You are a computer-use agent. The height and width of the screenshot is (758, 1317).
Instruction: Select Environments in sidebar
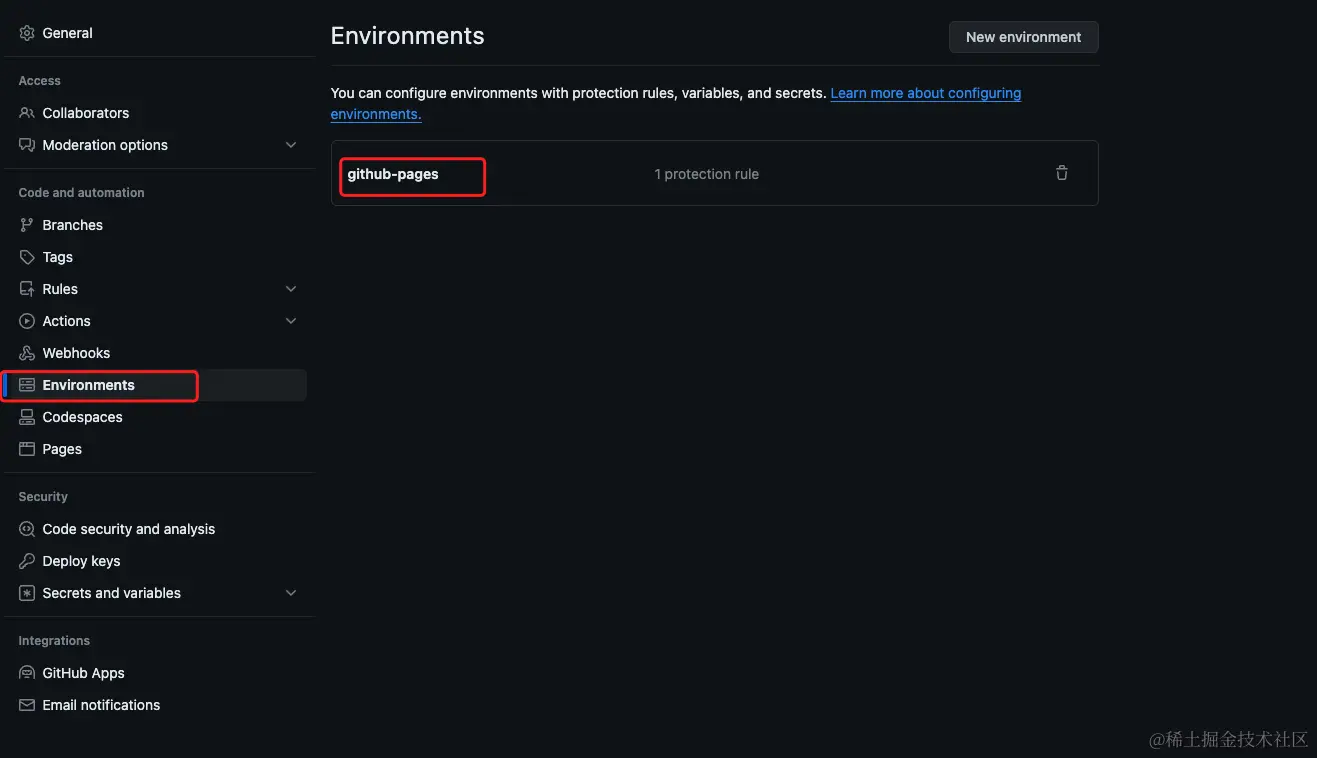point(155,385)
